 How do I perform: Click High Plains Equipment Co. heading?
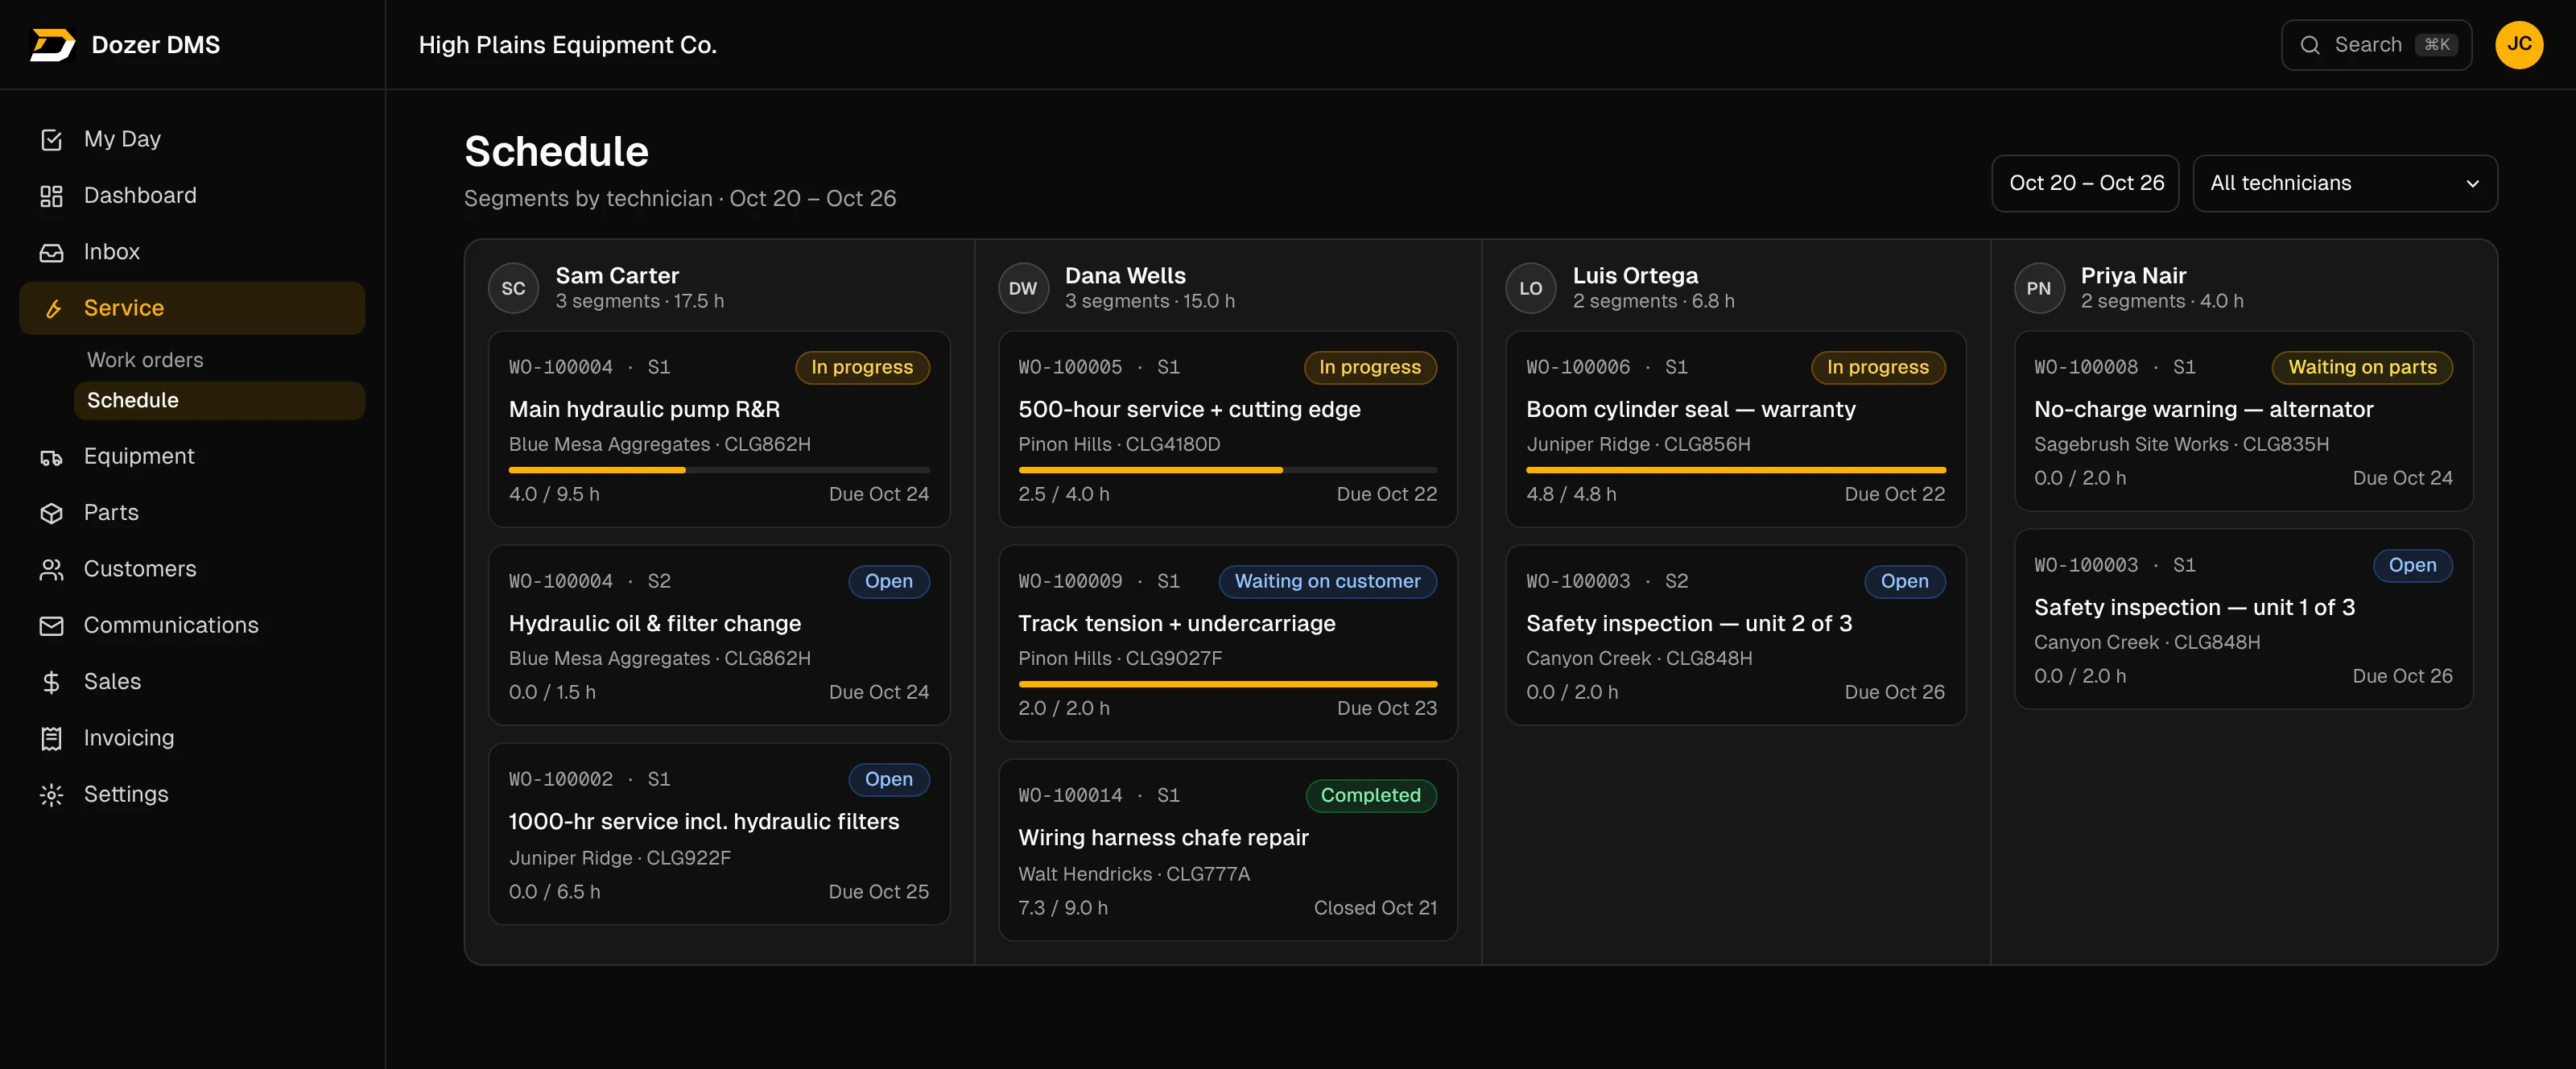pyautogui.click(x=567, y=45)
